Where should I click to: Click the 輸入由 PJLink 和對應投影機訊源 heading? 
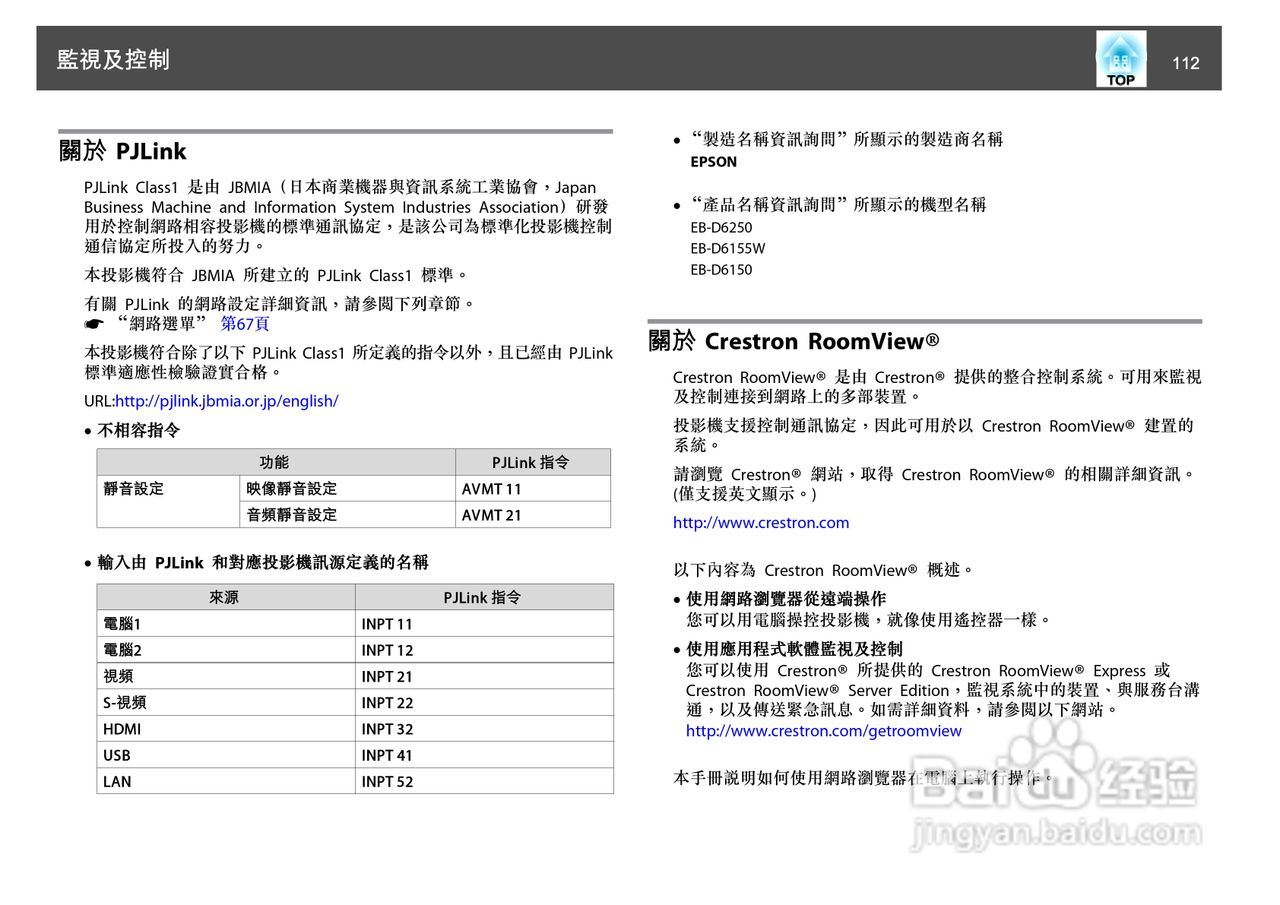263,562
